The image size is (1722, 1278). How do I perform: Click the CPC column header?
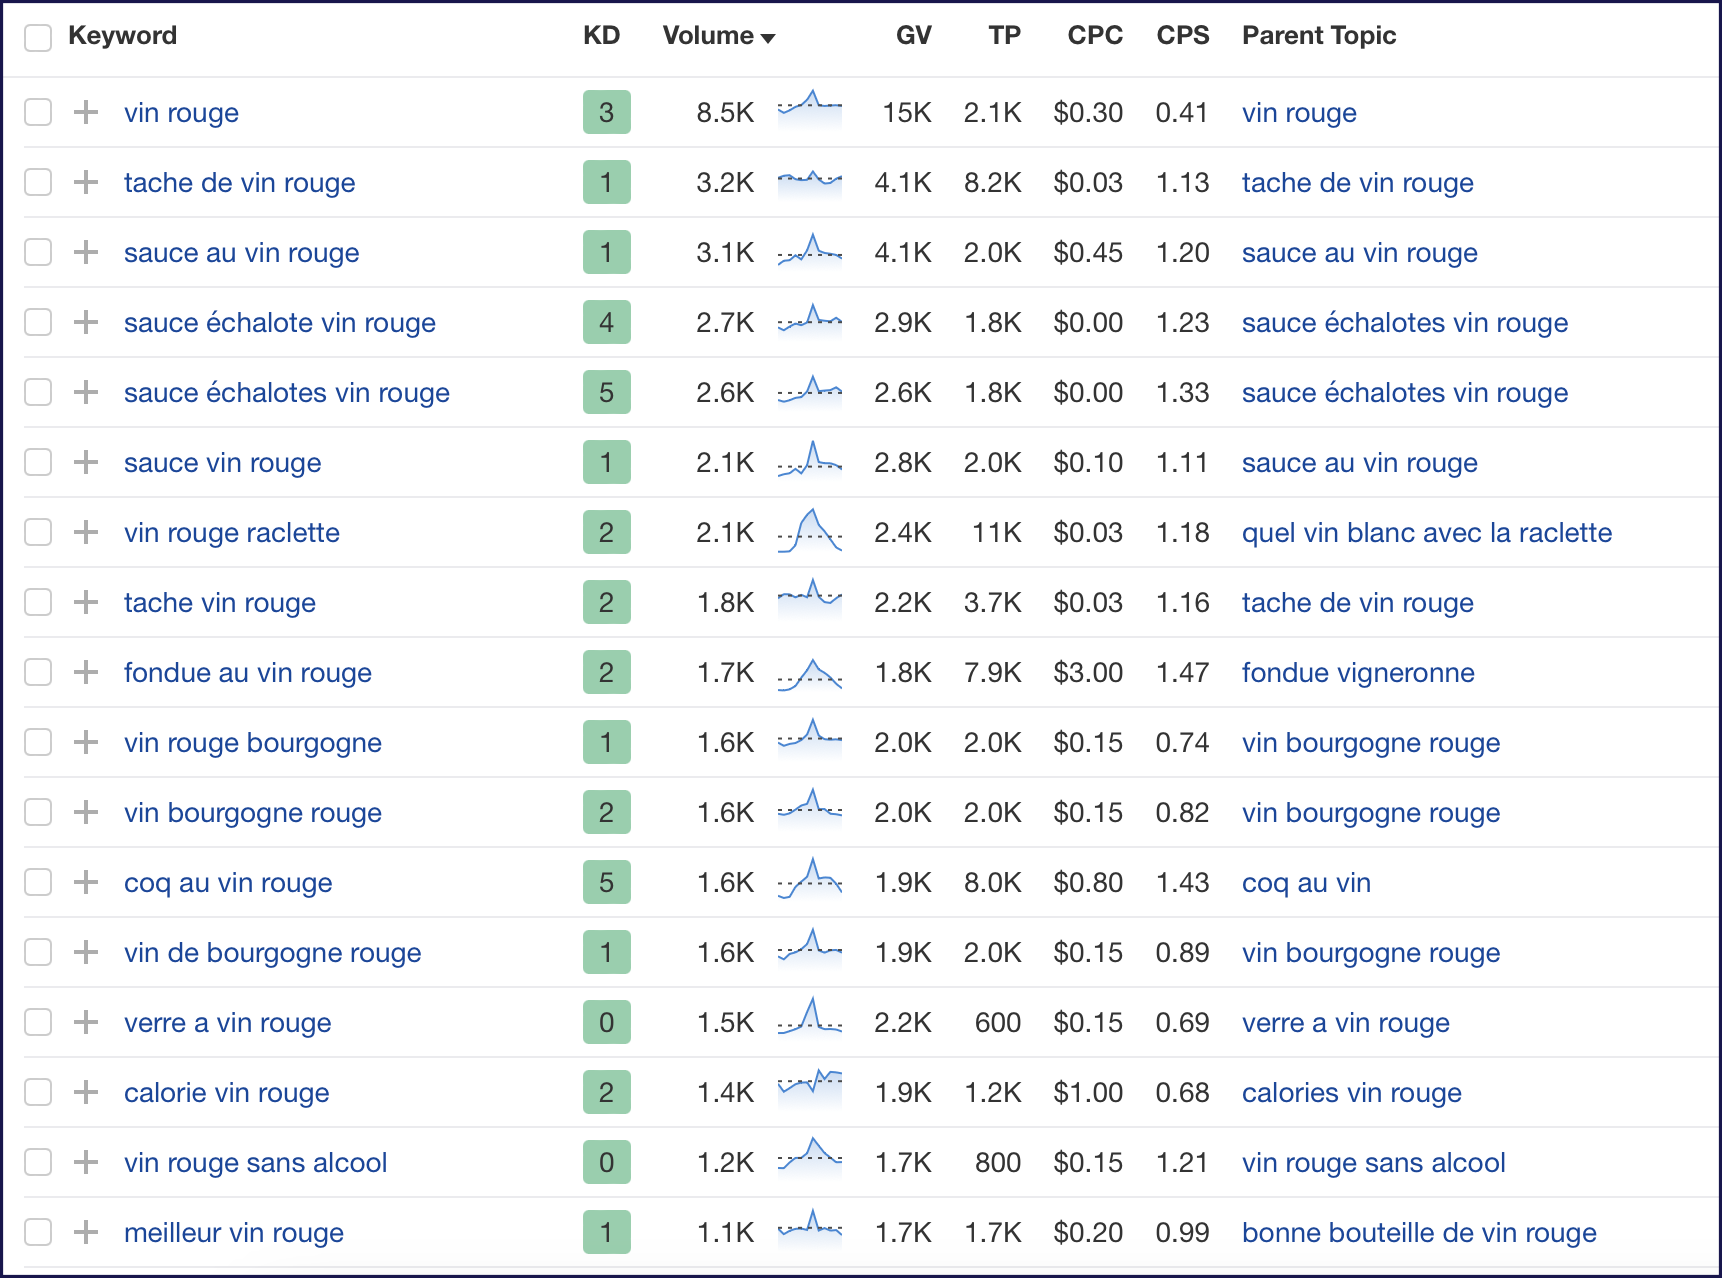click(x=1095, y=36)
